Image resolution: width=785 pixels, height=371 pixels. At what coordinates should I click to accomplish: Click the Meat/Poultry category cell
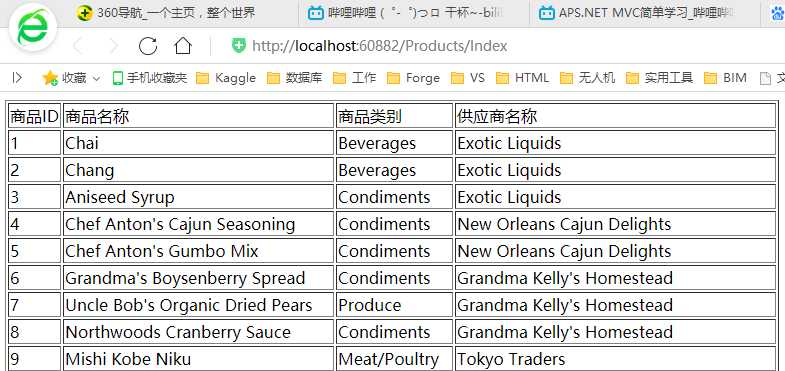click(394, 359)
